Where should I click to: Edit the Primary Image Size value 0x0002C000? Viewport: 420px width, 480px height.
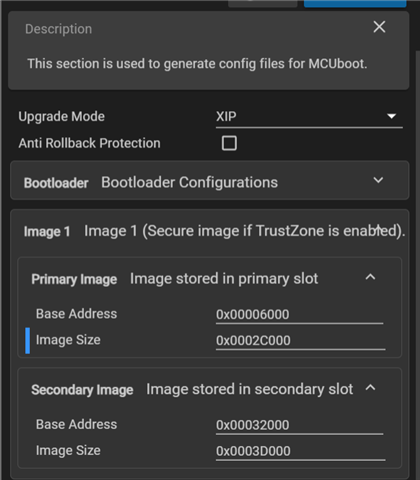coord(300,341)
